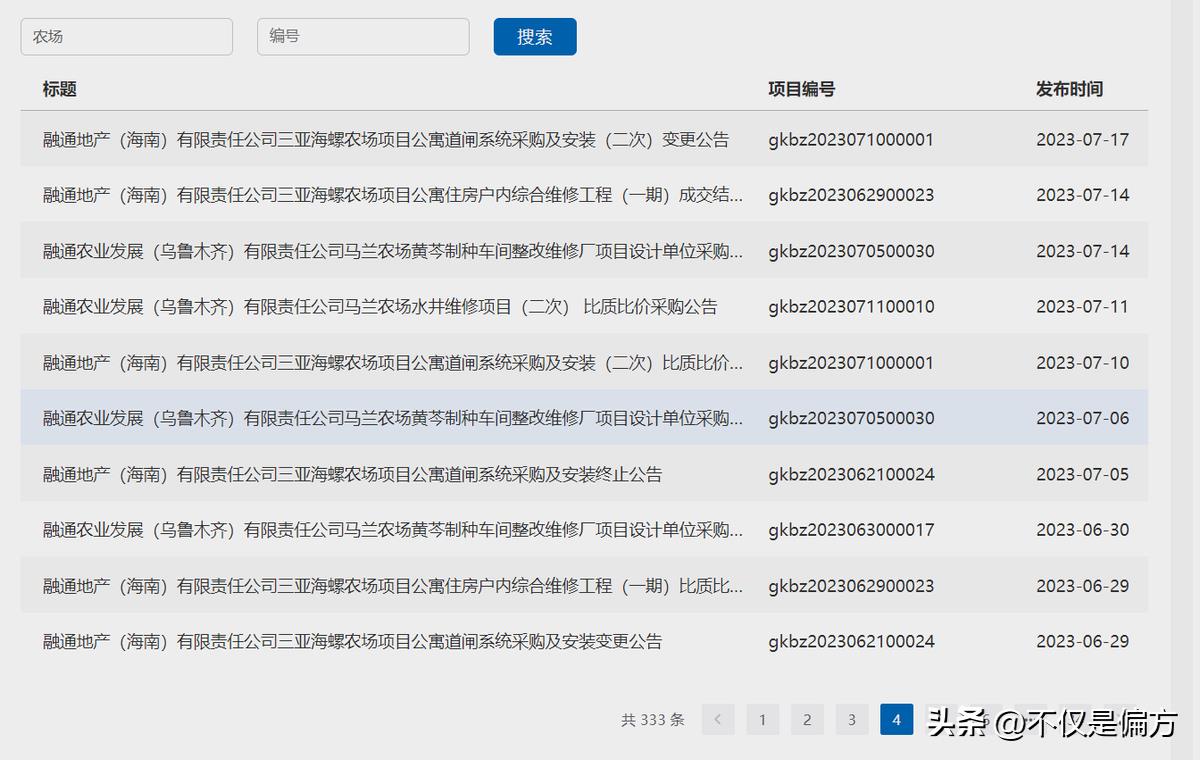Click the 标题 column header
The width and height of the screenshot is (1200, 760).
click(60, 89)
